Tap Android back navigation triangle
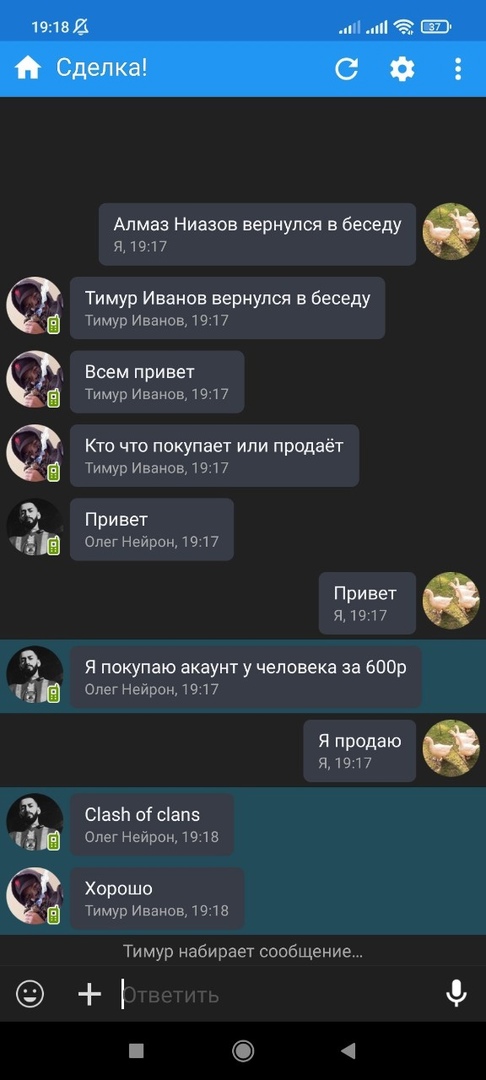Screen dimensions: 486x1080 point(348,1050)
